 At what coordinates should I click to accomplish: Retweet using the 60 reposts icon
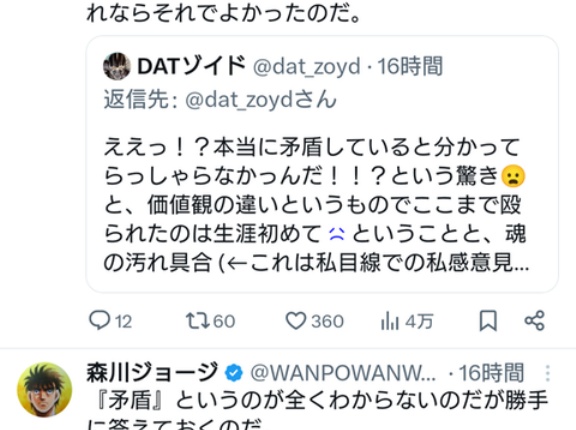pyautogui.click(x=210, y=321)
